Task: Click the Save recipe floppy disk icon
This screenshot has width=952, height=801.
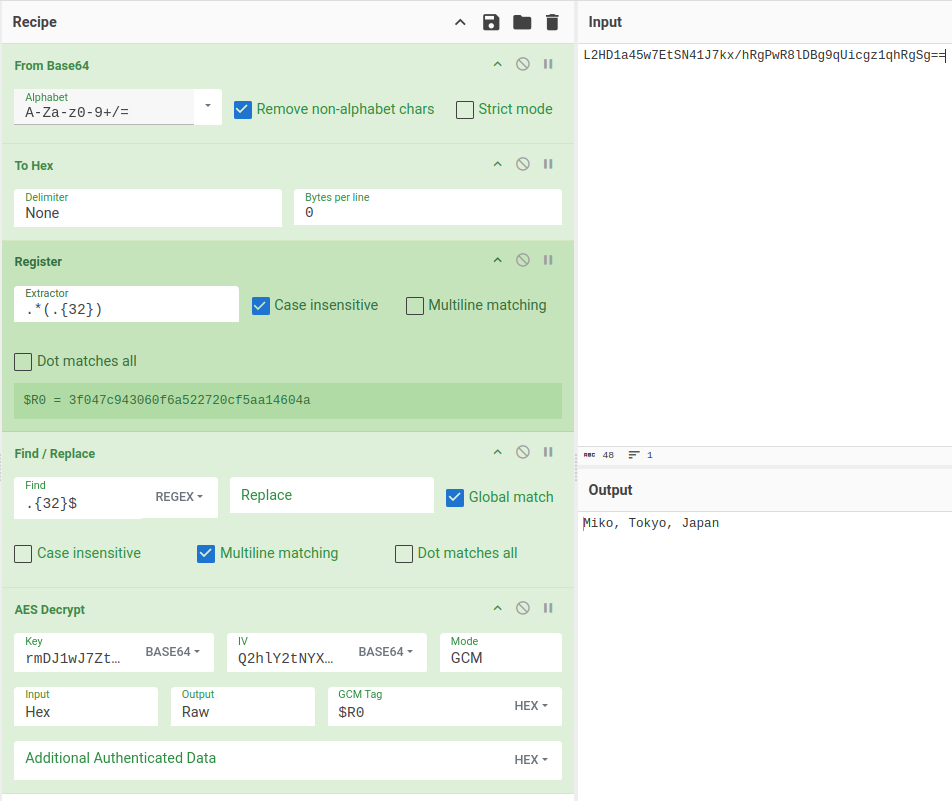Action: 491,22
